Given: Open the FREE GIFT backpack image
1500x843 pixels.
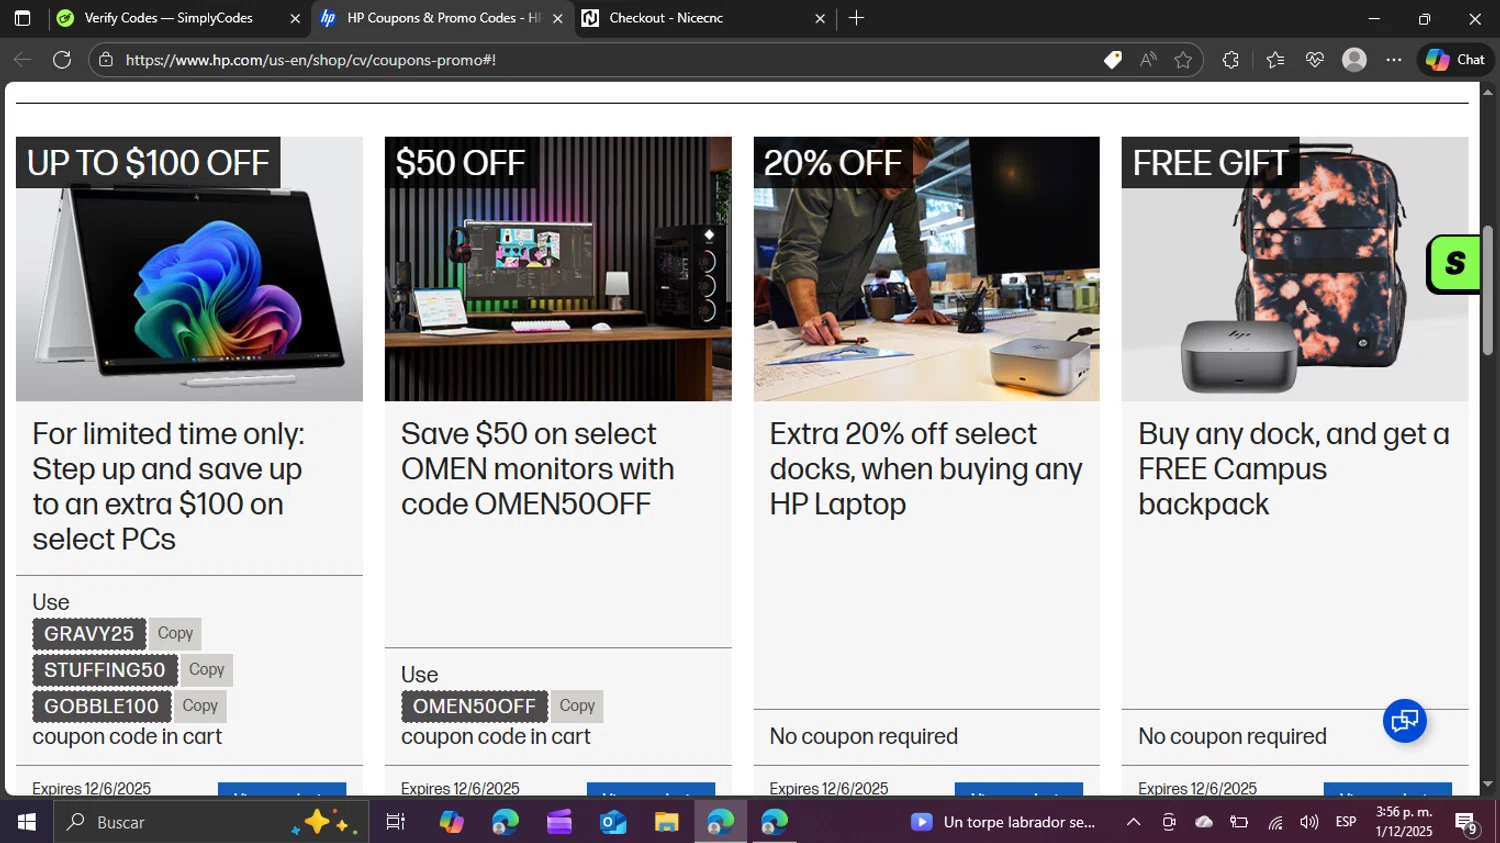Looking at the screenshot, I should (x=1295, y=269).
